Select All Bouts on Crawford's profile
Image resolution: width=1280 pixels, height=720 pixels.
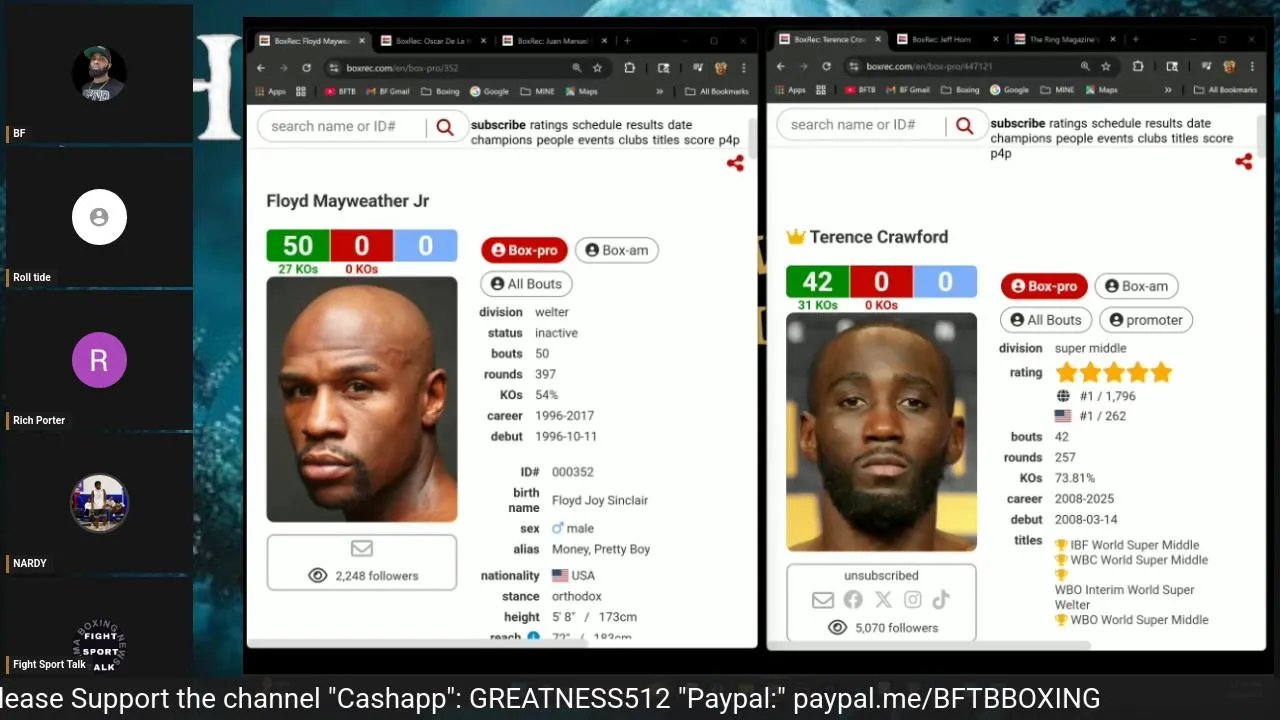coord(1046,320)
